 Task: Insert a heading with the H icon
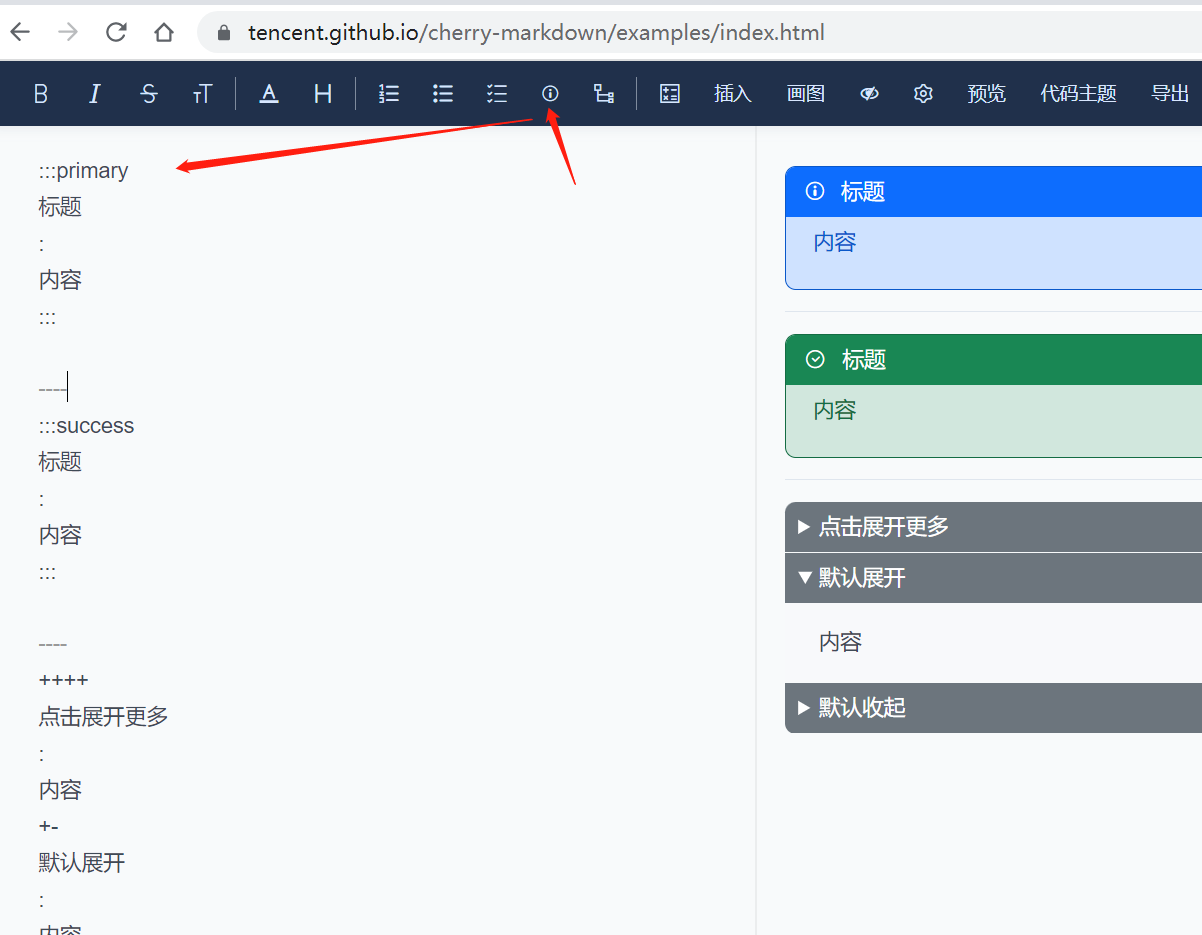[322, 93]
